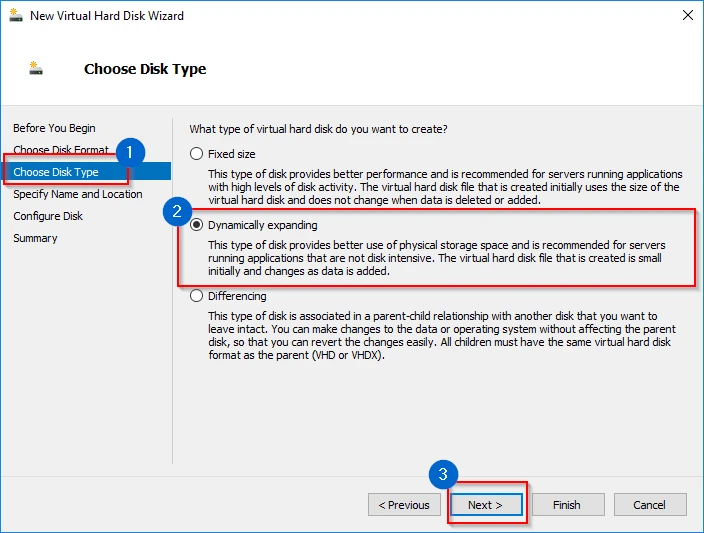Click the disk icon beside the Choose Disk Type heading
The height and width of the screenshot is (533, 704).
pos(37,69)
